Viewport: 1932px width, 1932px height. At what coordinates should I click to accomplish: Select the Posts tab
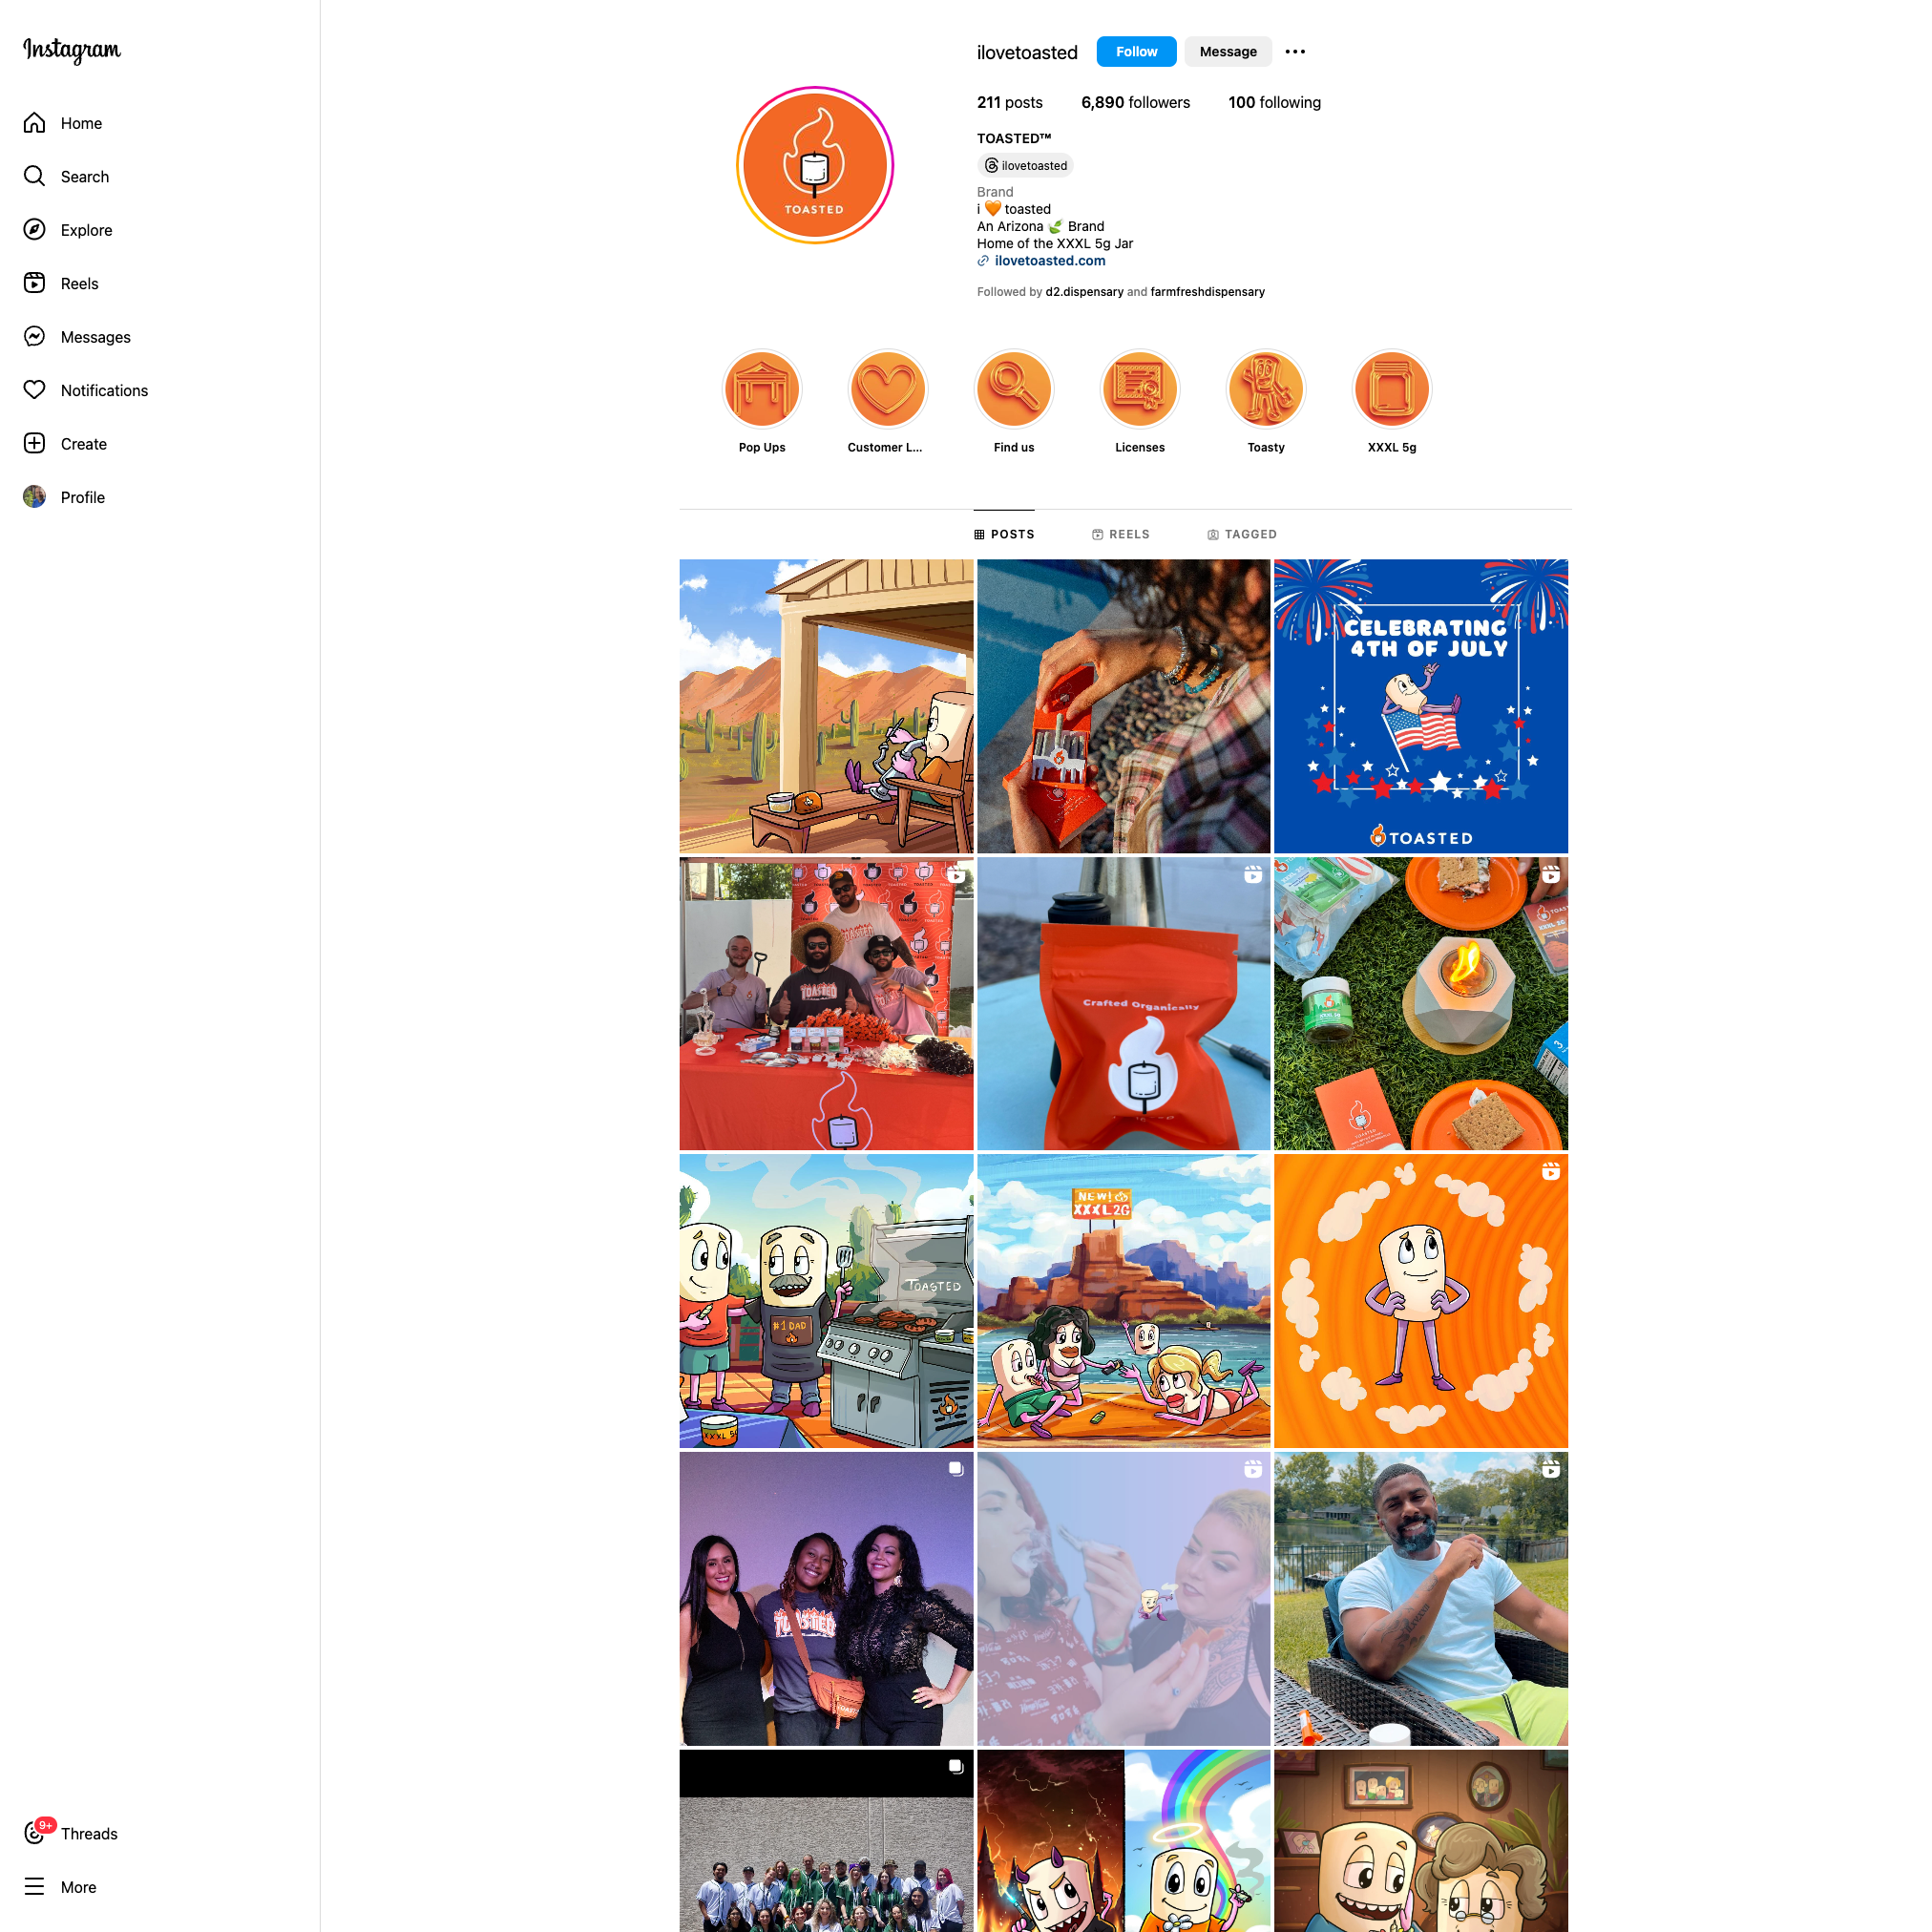click(1004, 535)
